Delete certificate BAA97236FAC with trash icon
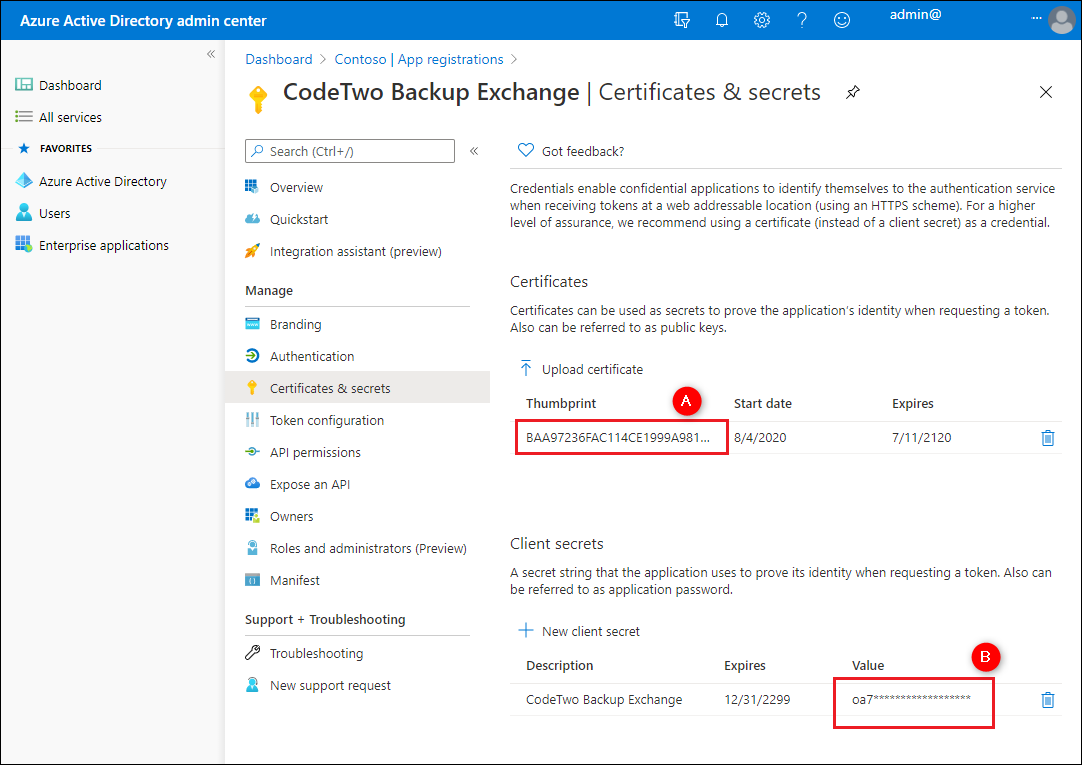The width and height of the screenshot is (1082, 765). 1047,438
